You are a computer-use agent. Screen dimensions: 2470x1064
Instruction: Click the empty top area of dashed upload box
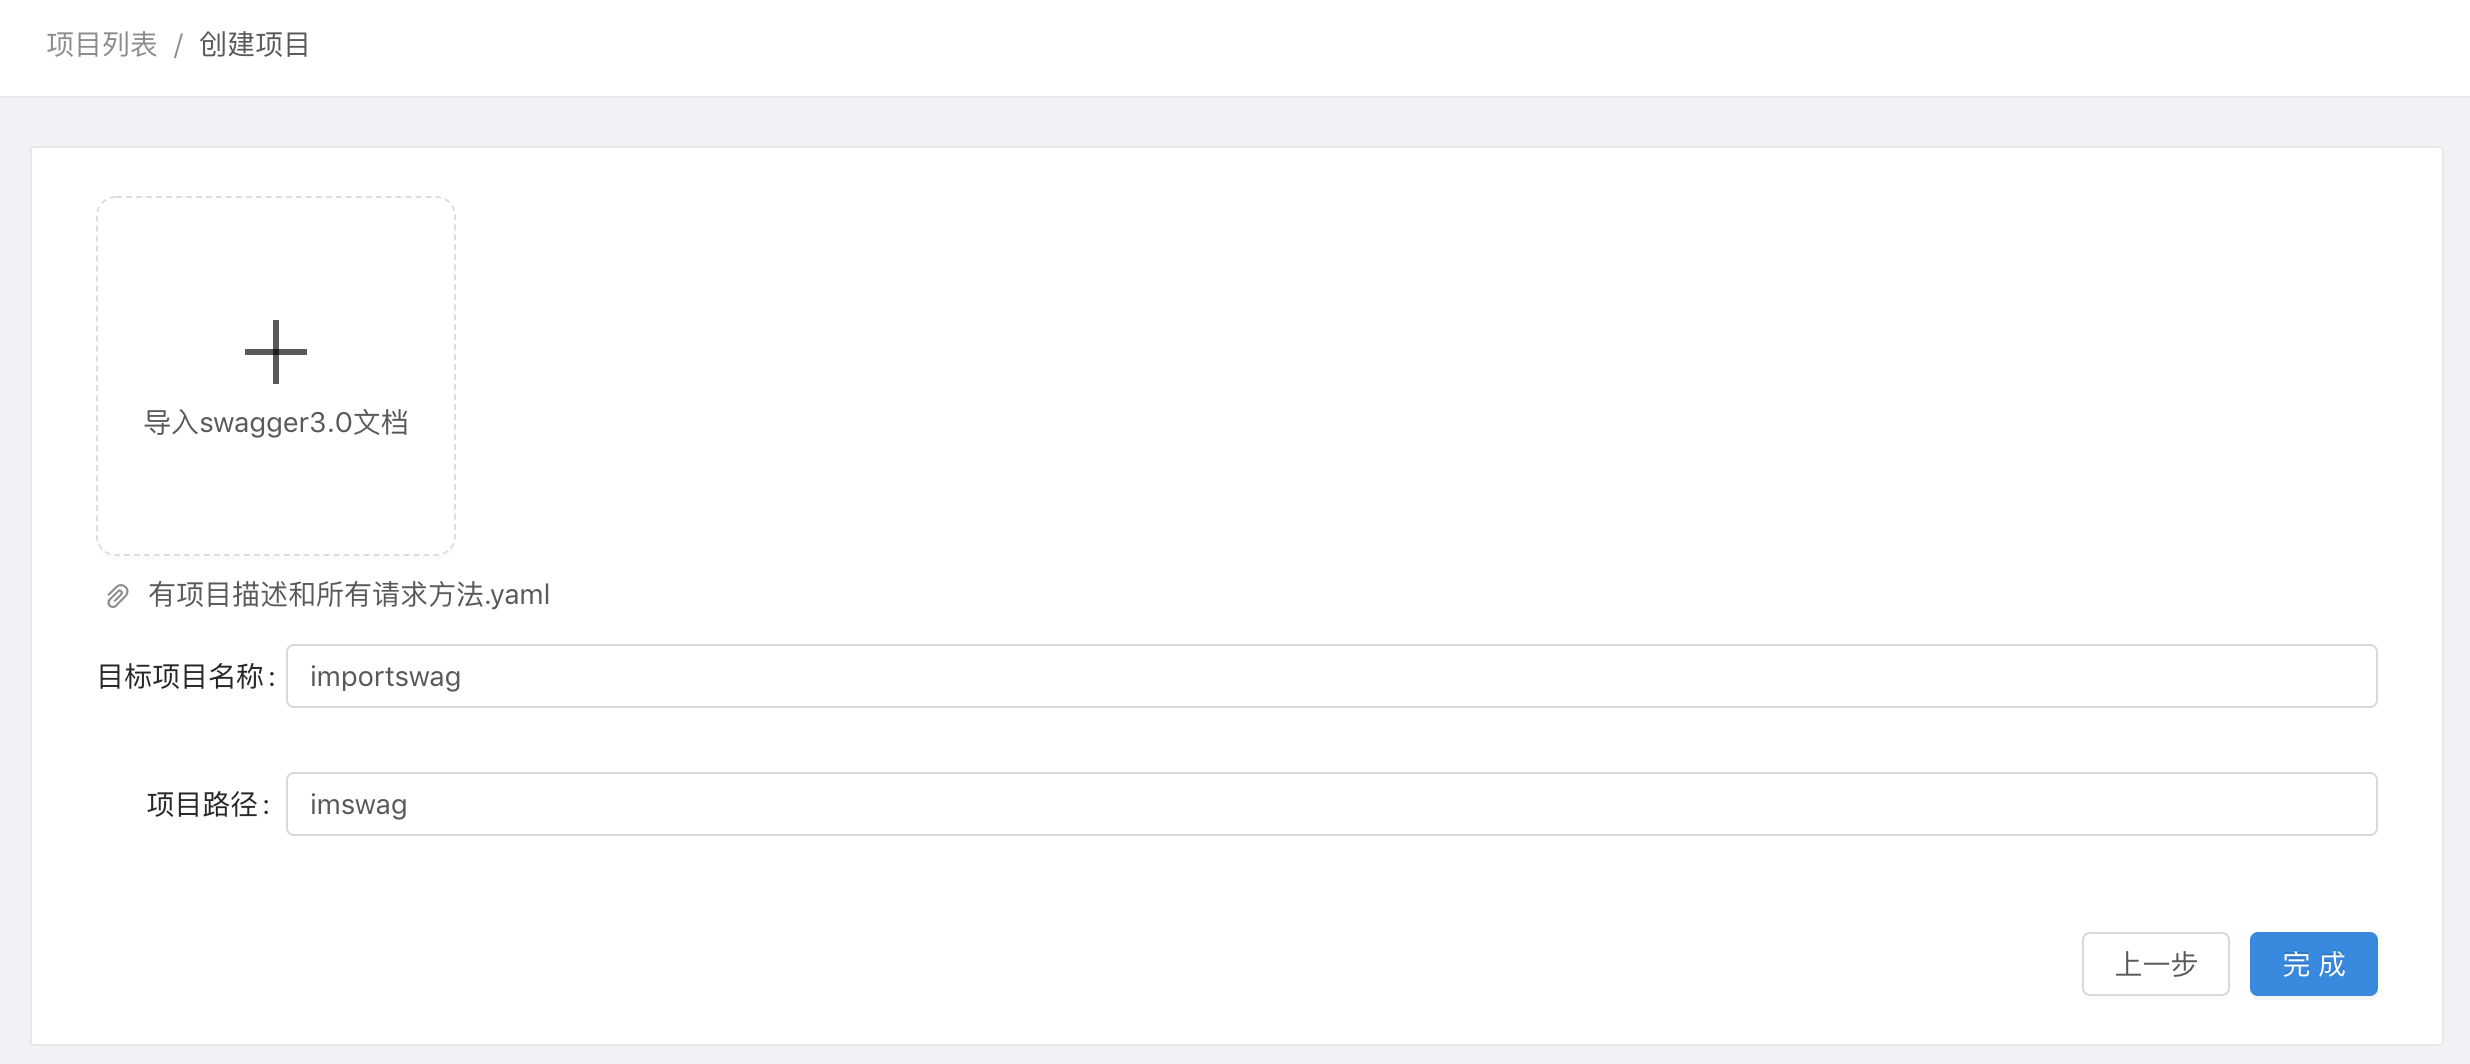276,250
